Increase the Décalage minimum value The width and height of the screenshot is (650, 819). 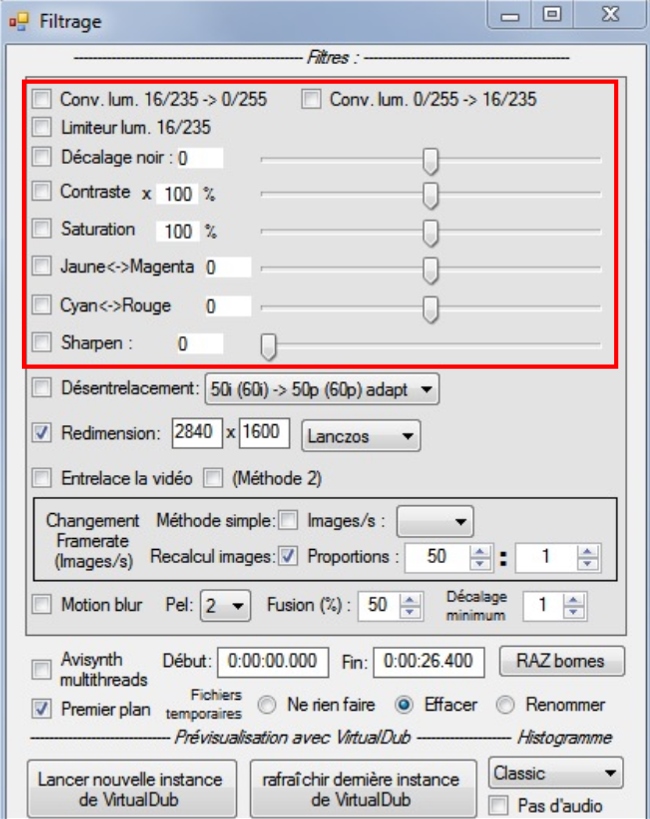click(574, 599)
